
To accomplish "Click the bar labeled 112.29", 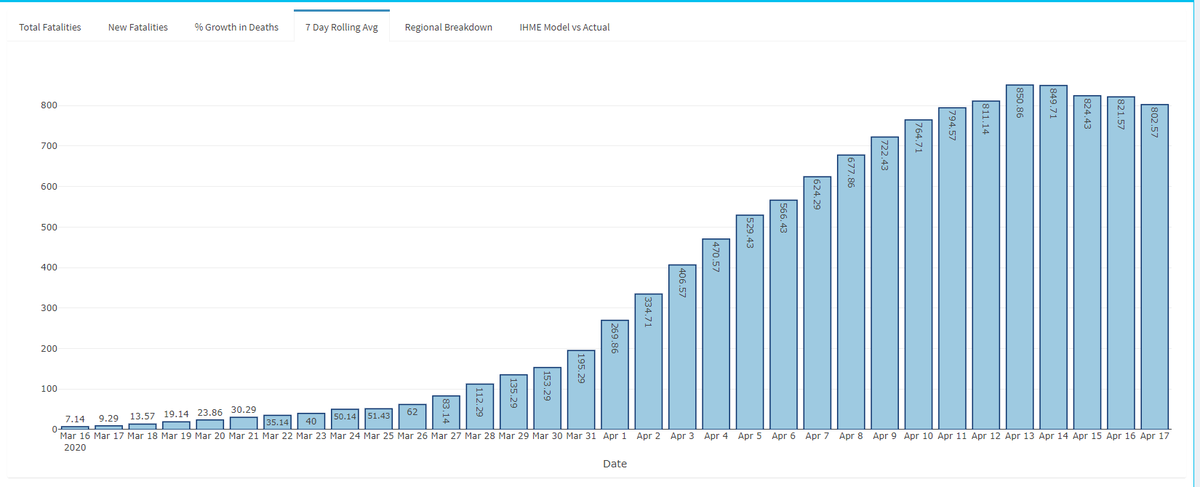I will [480, 406].
